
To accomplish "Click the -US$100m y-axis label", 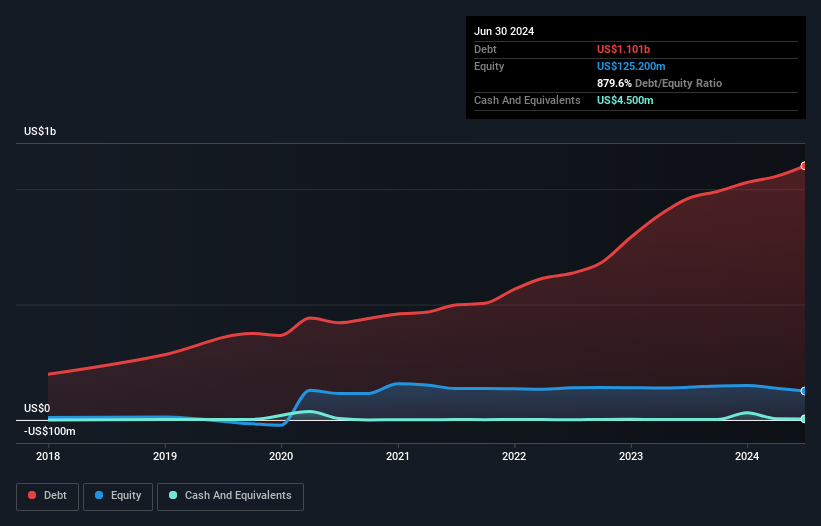I will click(x=50, y=431).
